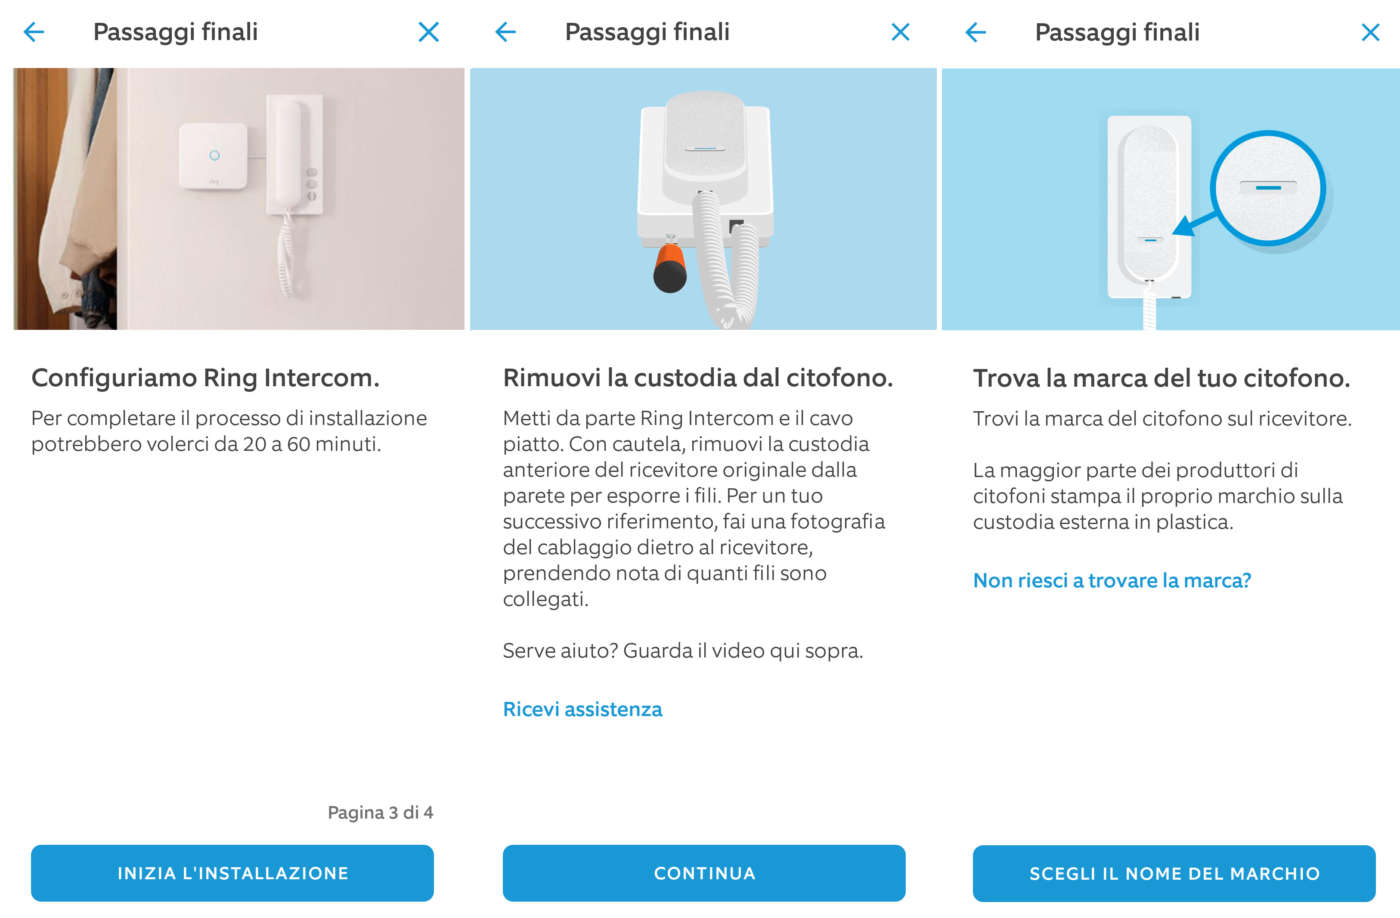Open 'Non riesci a trovare la marca?' link
This screenshot has height=918, width=1400.
(x=1112, y=580)
